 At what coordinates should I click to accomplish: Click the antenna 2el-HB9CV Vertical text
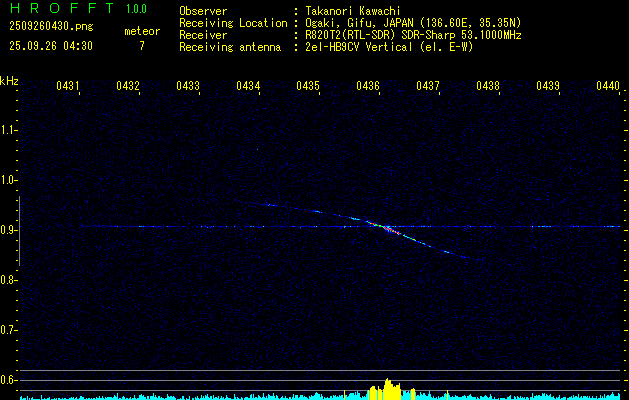click(389, 47)
